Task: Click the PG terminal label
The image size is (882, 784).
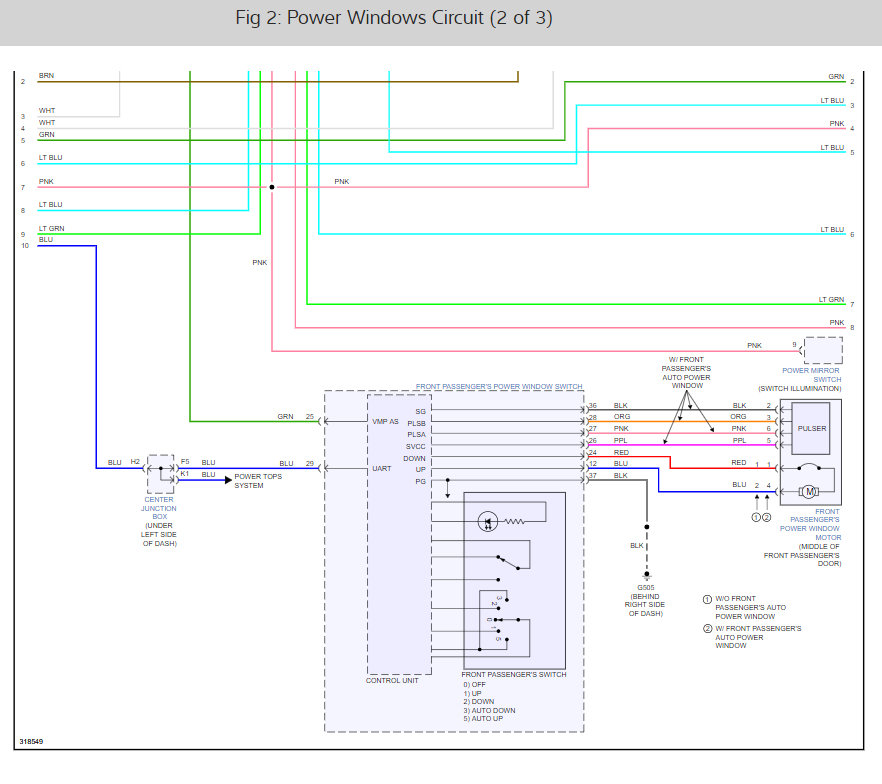Action: pos(420,481)
